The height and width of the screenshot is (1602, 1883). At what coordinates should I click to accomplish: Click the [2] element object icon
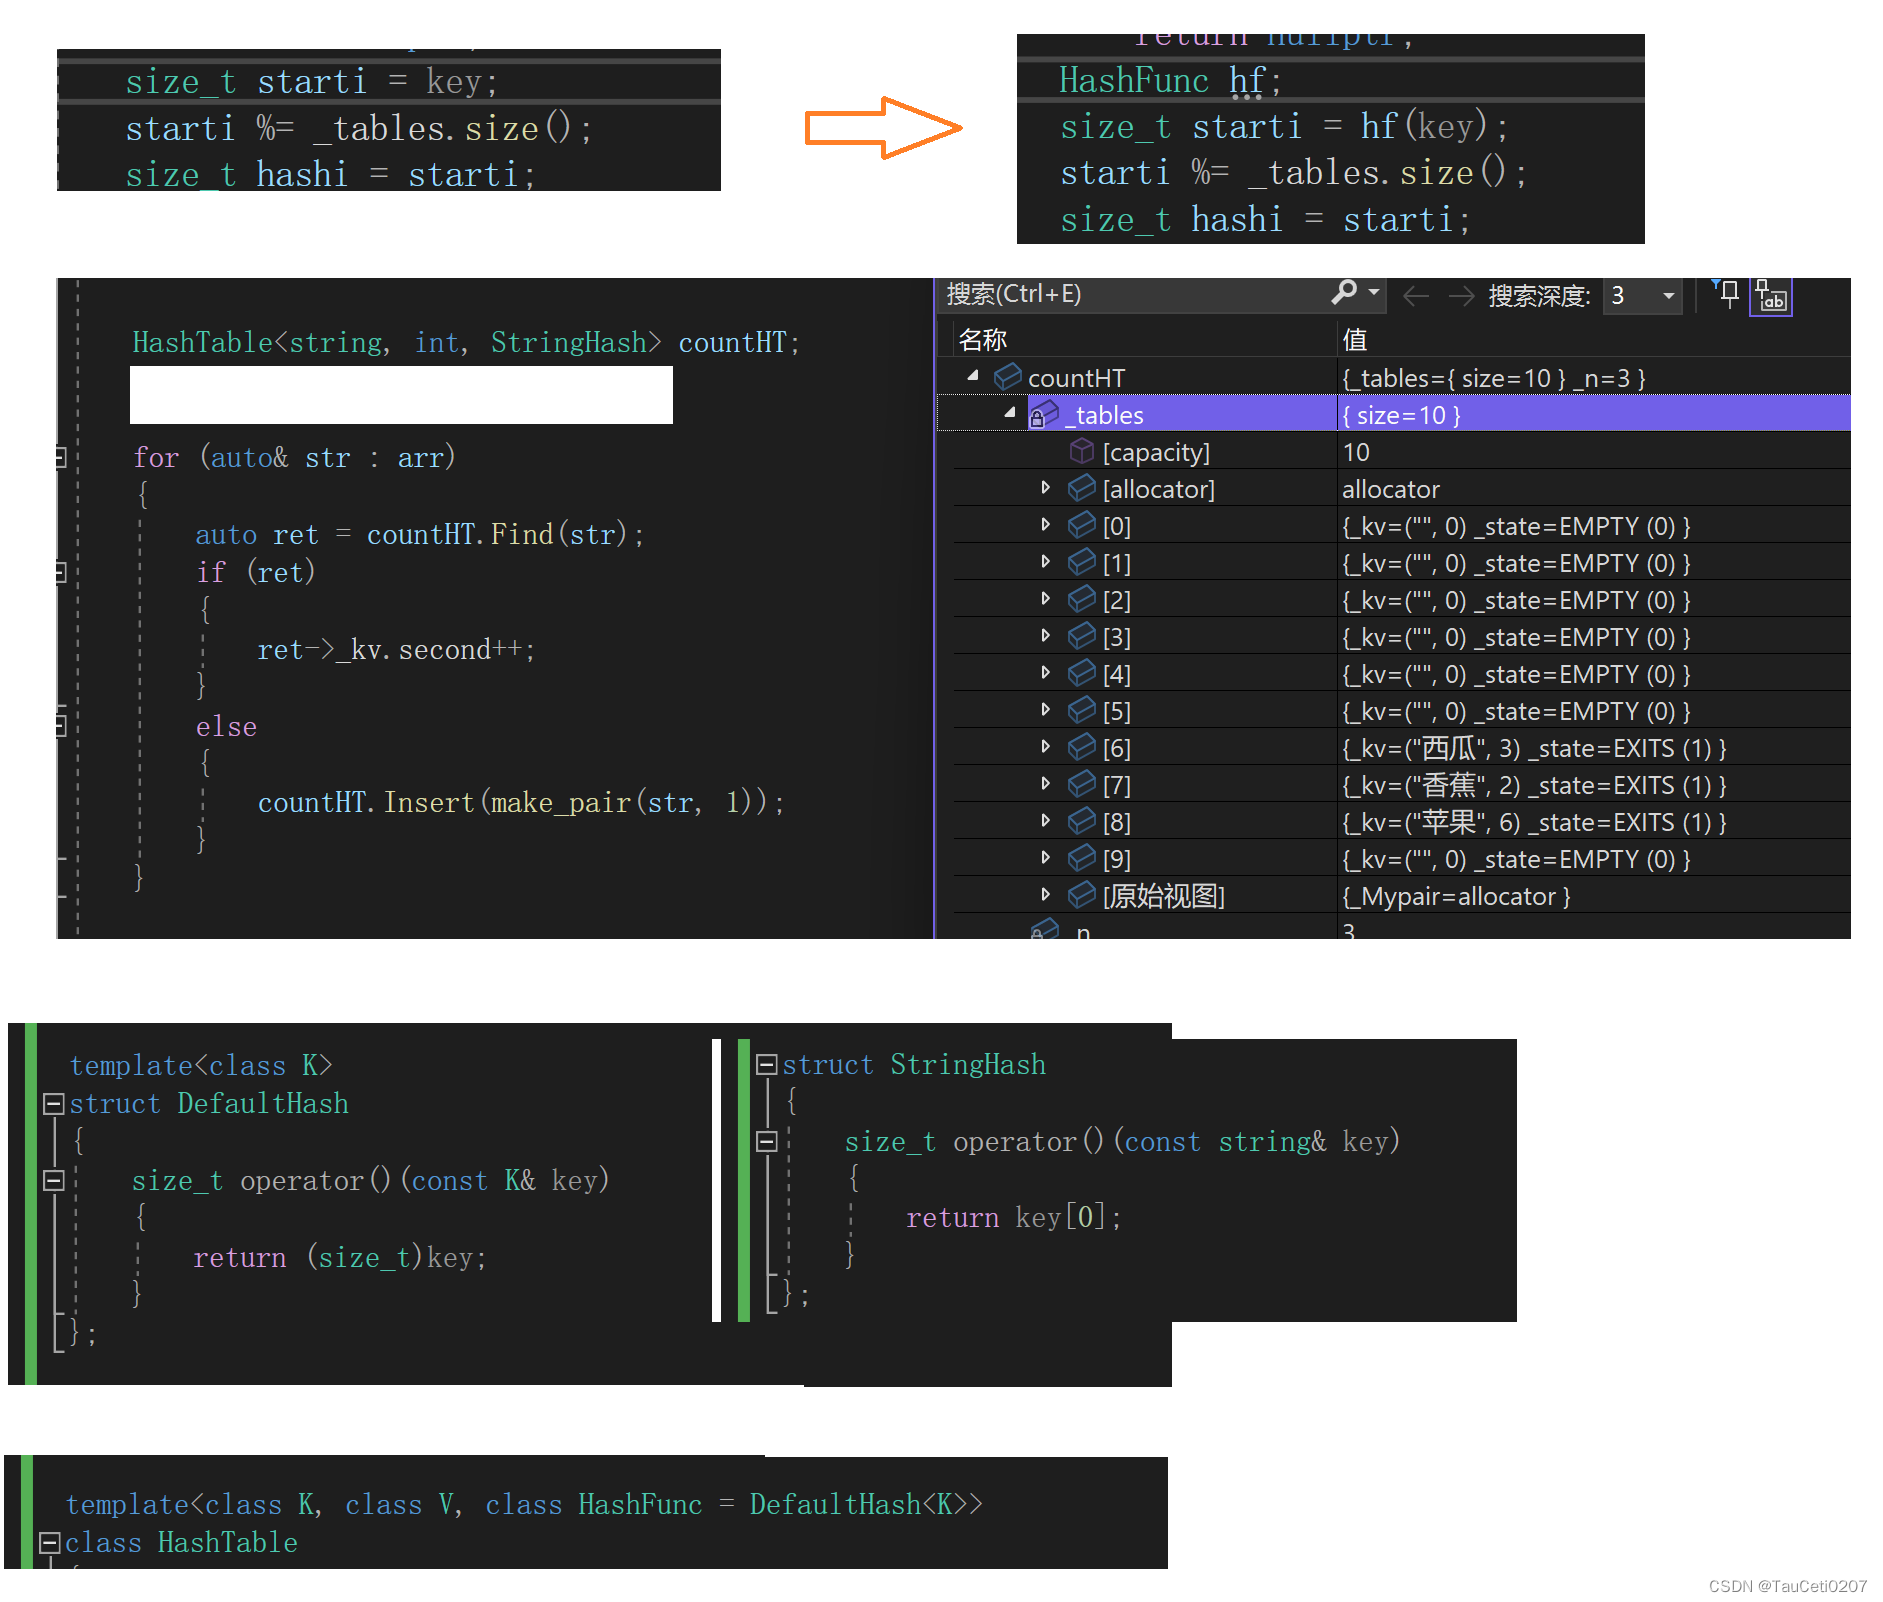1081,599
